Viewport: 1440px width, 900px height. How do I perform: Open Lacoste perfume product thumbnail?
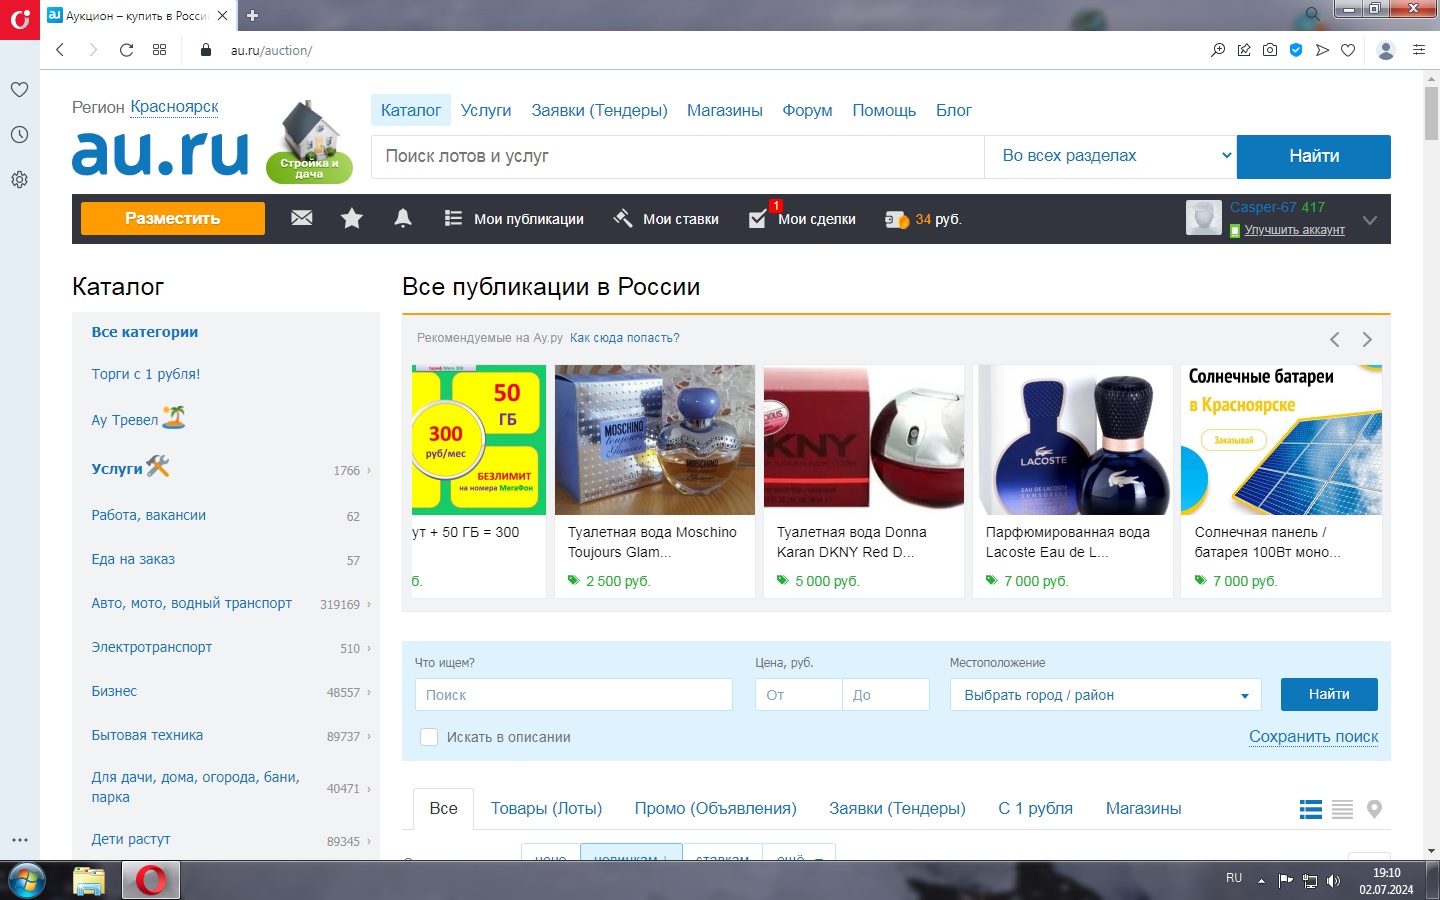(x=1073, y=440)
